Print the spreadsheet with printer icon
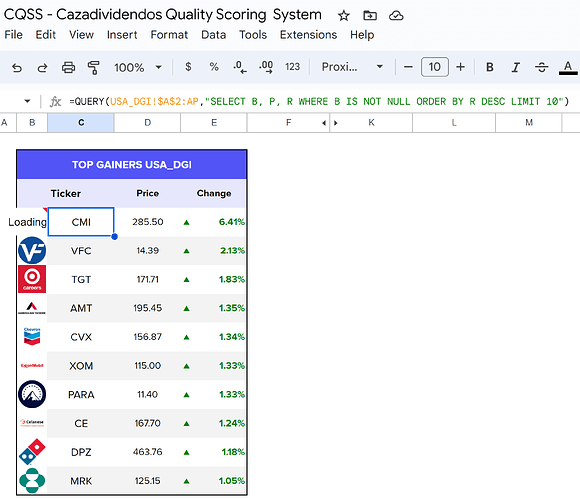This screenshot has width=580, height=499. (68, 68)
